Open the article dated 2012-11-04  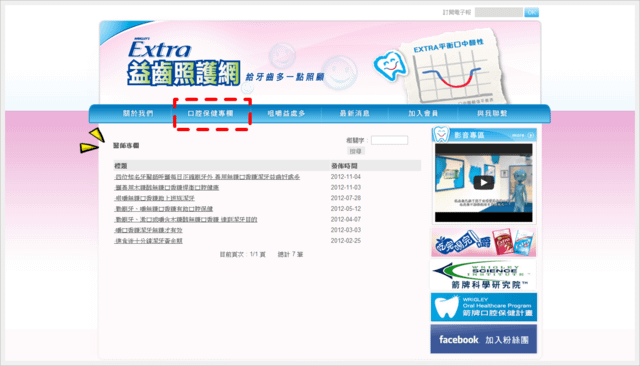(x=207, y=177)
